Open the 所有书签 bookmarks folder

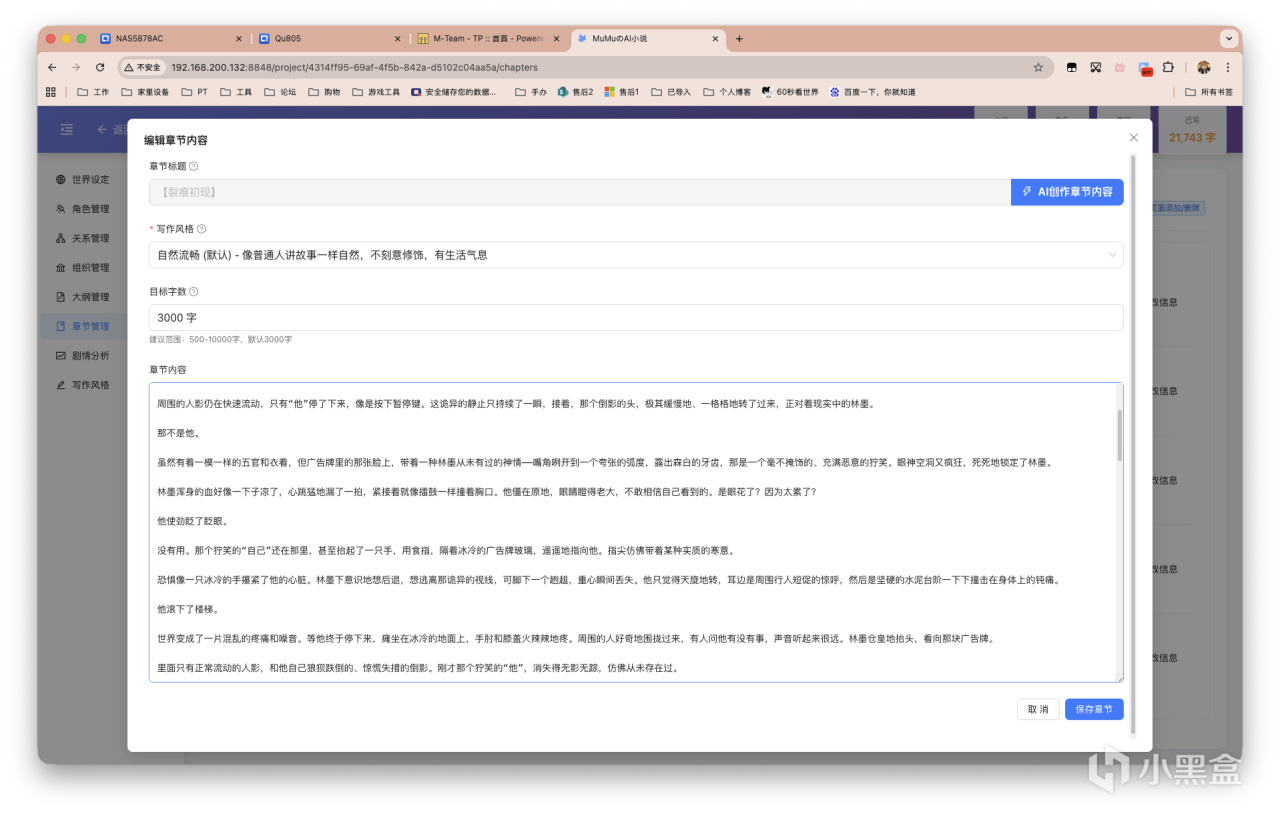1209,92
